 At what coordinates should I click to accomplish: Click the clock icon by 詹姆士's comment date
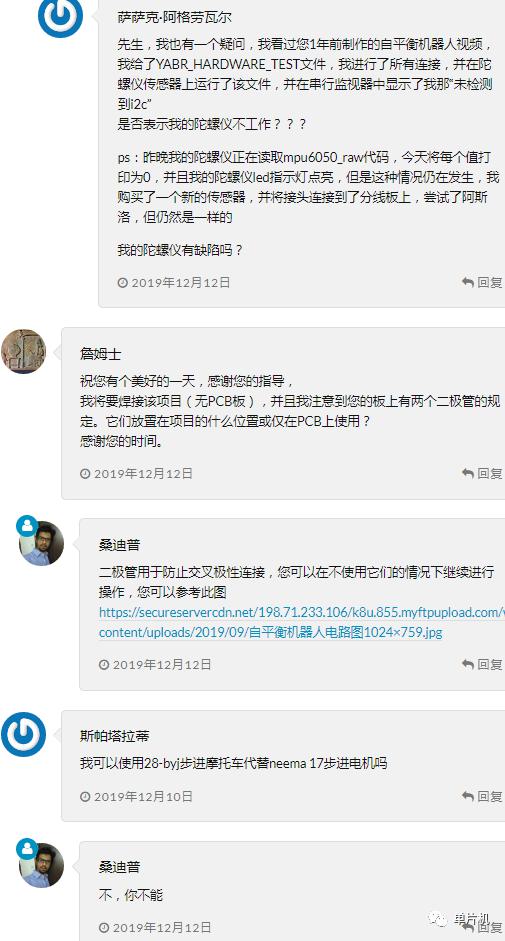(85, 474)
